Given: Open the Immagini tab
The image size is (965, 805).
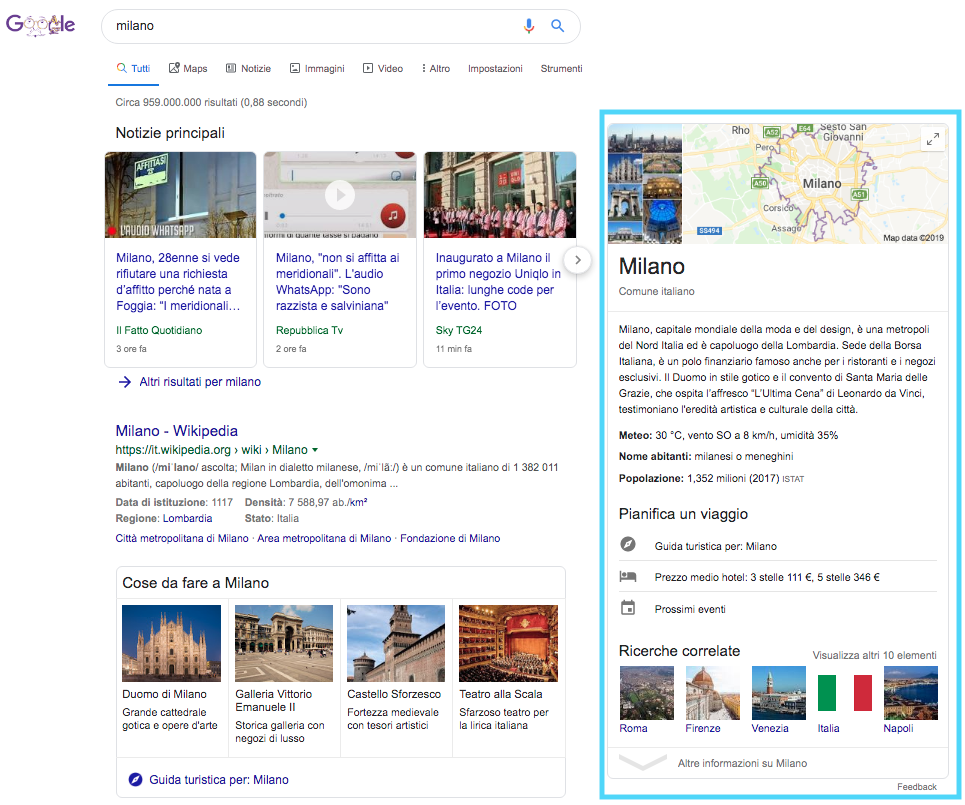Looking at the screenshot, I should (317, 68).
